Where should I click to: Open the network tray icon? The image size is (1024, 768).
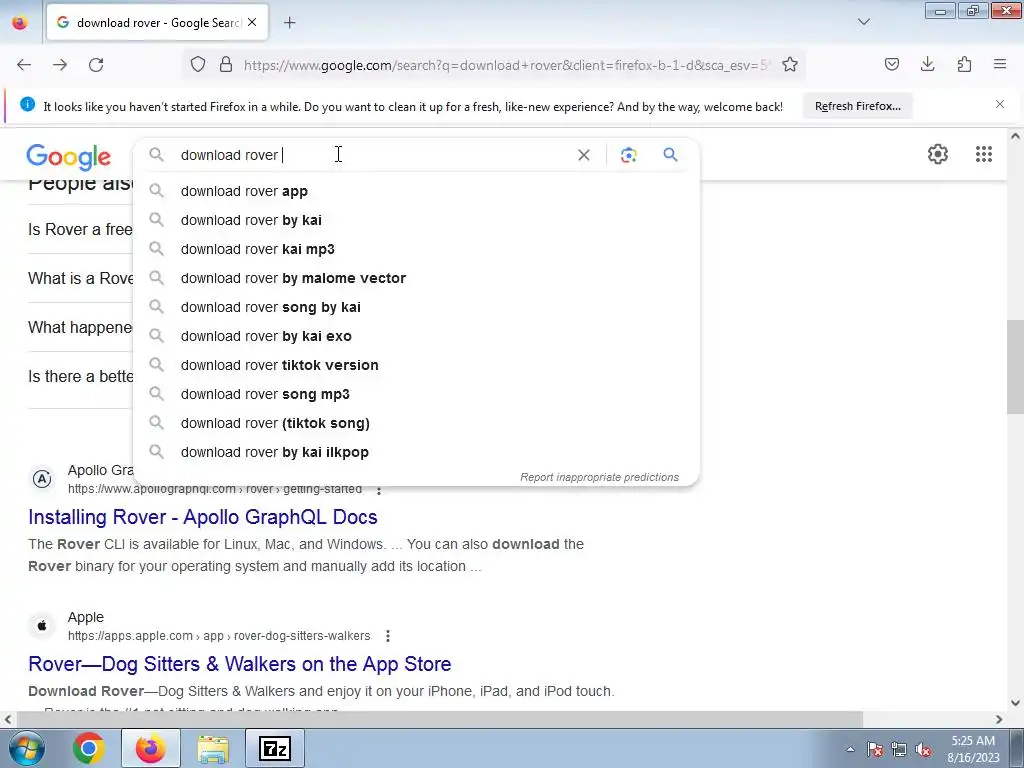(899, 750)
